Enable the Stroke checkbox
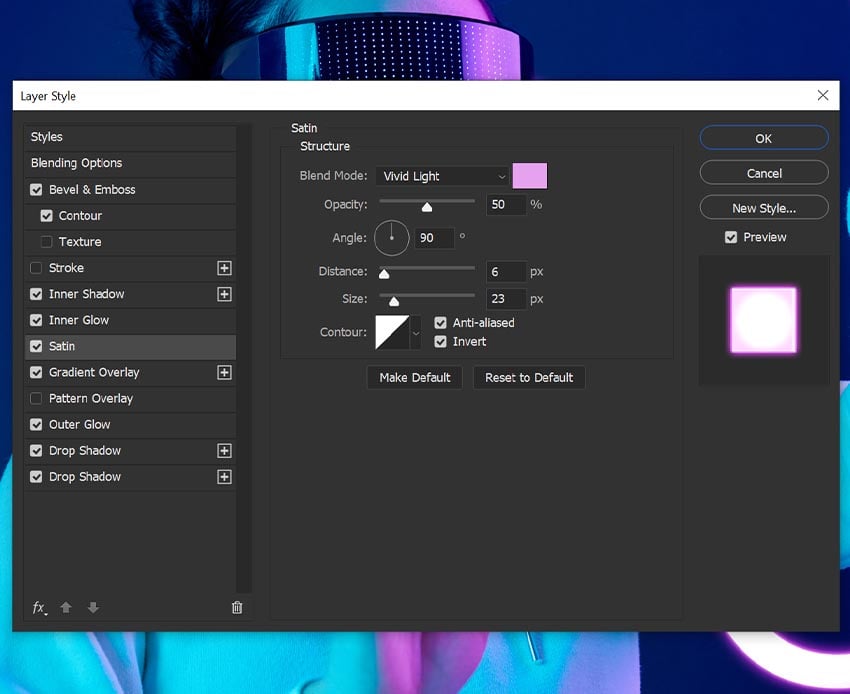The height and width of the screenshot is (694, 850). pos(36,268)
